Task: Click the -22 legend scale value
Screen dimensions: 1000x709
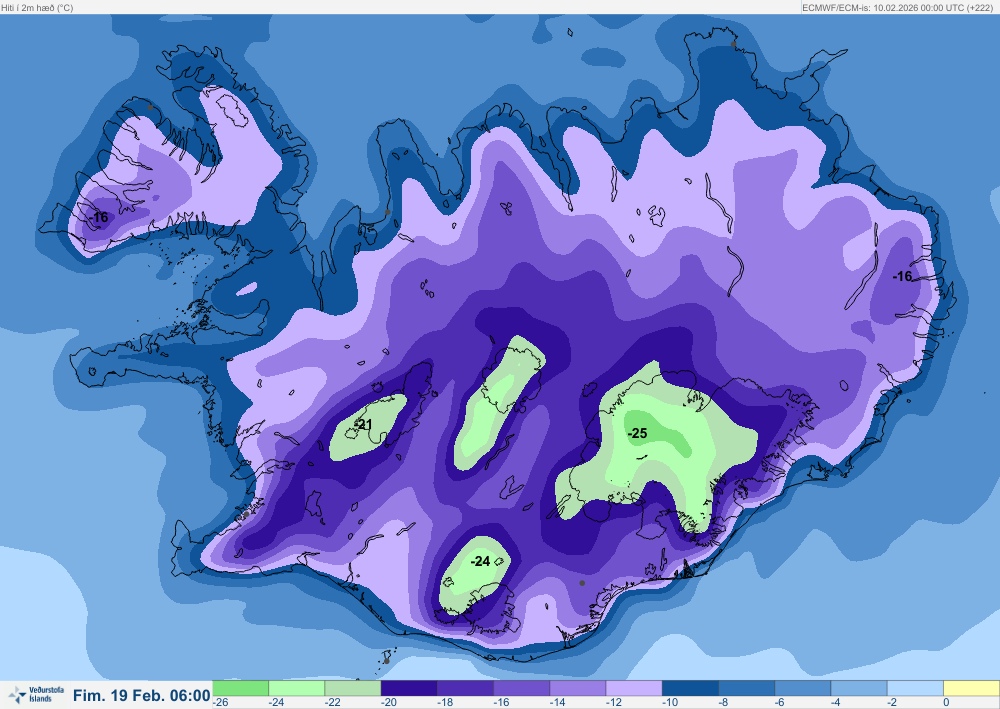Action: (x=333, y=703)
